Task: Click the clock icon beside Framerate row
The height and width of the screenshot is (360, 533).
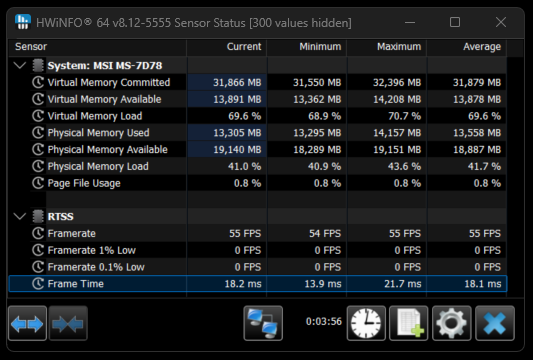Action: click(38, 234)
